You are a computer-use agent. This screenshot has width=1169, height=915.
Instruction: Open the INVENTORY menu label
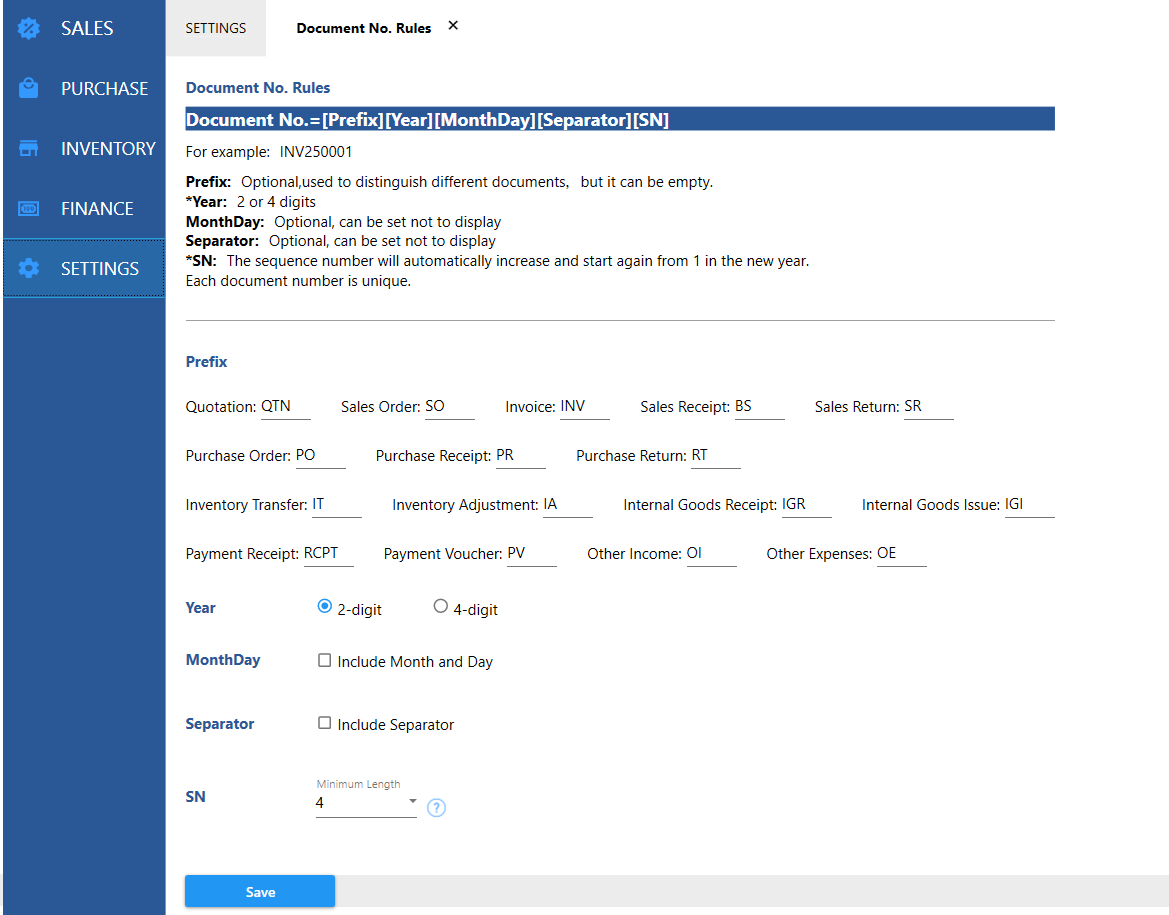coord(108,149)
